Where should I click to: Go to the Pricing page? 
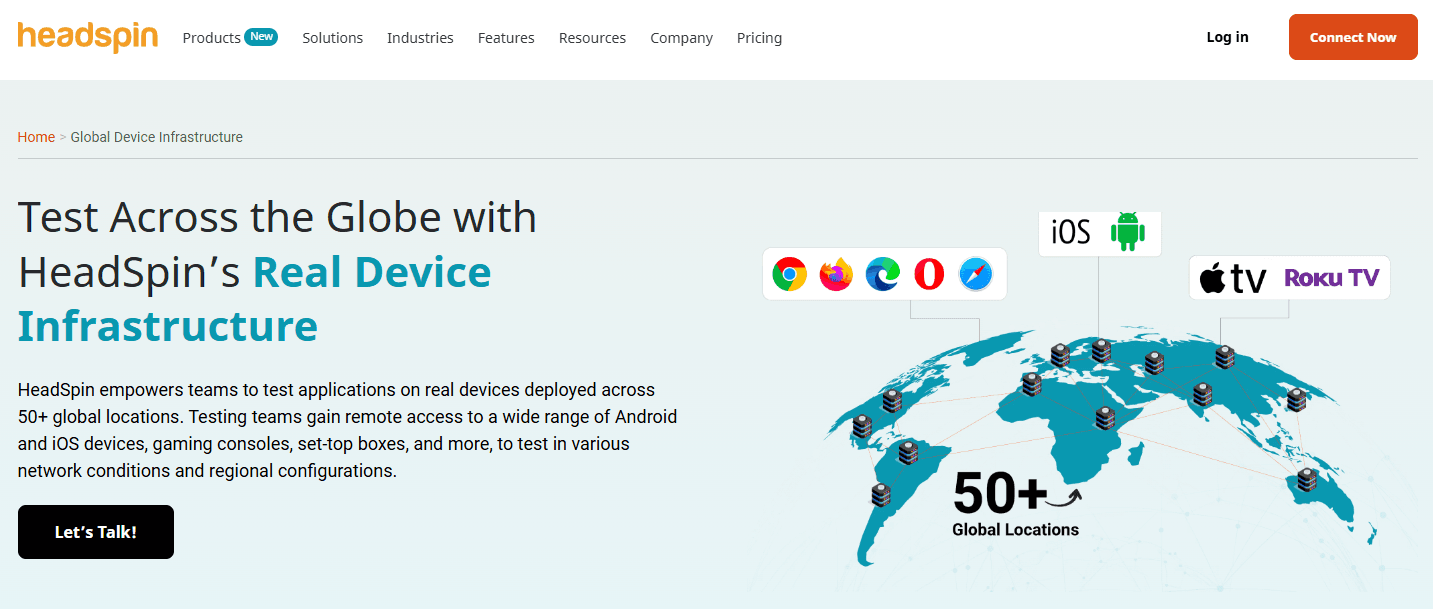coord(759,38)
